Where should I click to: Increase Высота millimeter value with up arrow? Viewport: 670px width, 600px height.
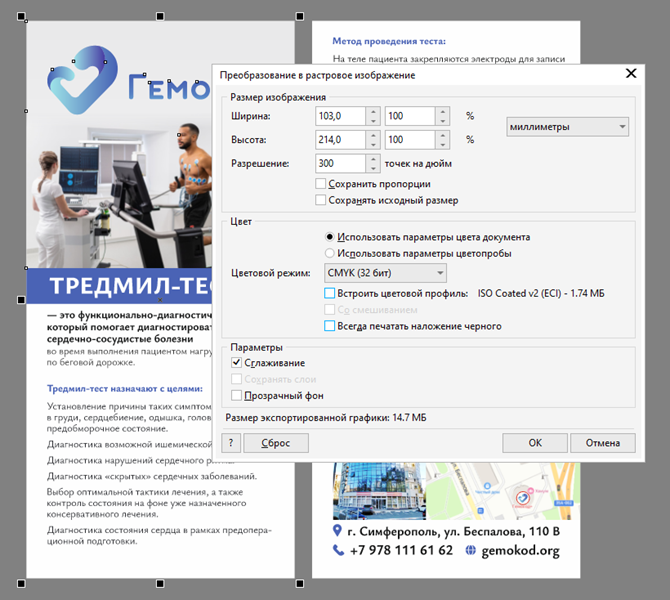click(373, 135)
